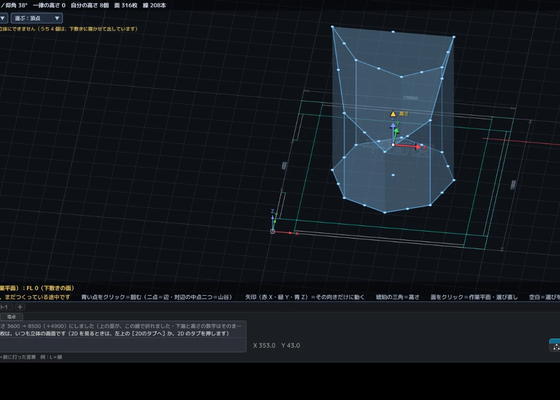The width and height of the screenshot is (560, 400).
Task: Click the origin box of the corner axis indicator
Action: click(x=272, y=231)
